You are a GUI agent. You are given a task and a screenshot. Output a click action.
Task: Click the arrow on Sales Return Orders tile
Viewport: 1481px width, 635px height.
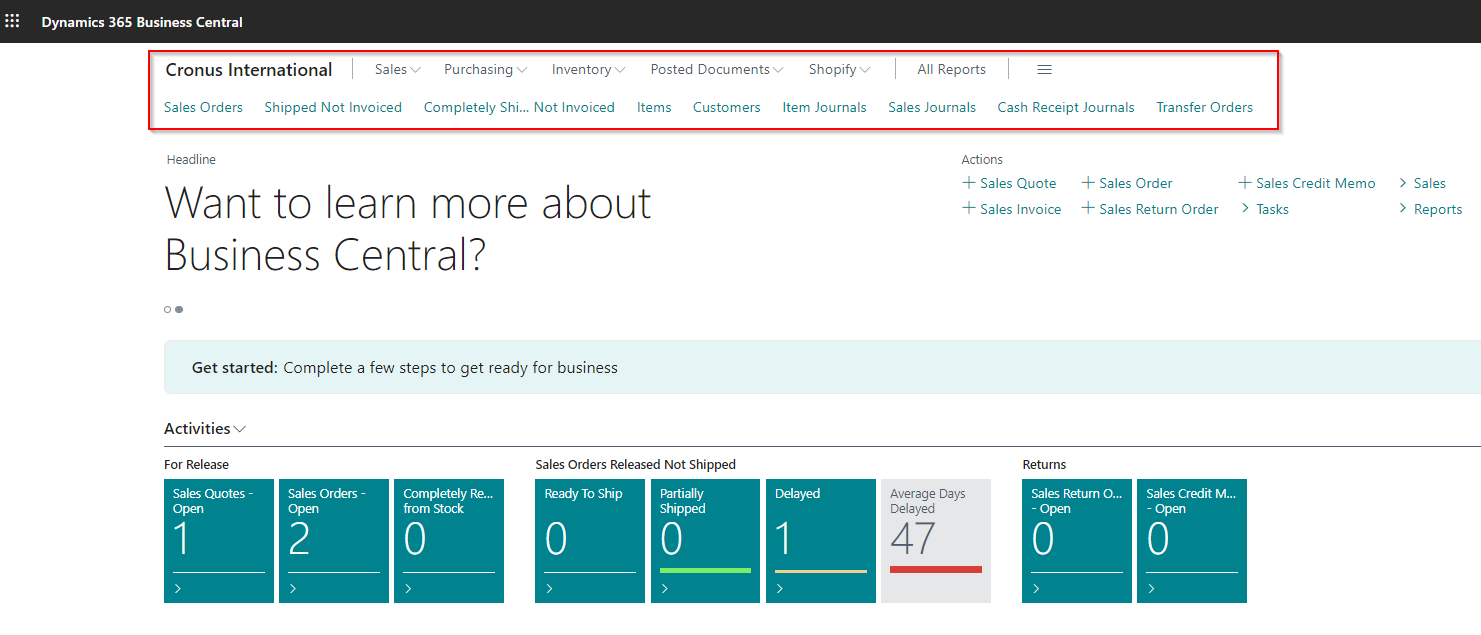tap(1036, 589)
